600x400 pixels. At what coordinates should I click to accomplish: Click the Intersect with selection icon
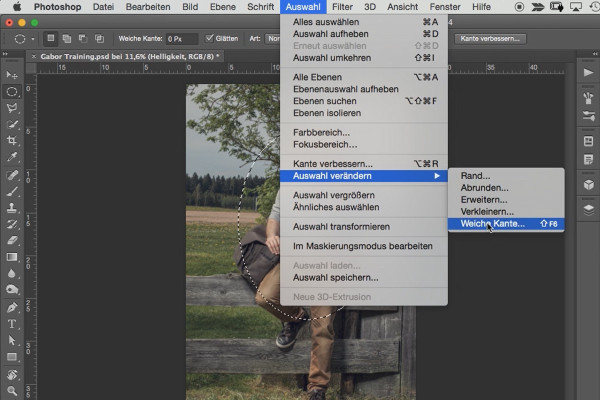99,38
